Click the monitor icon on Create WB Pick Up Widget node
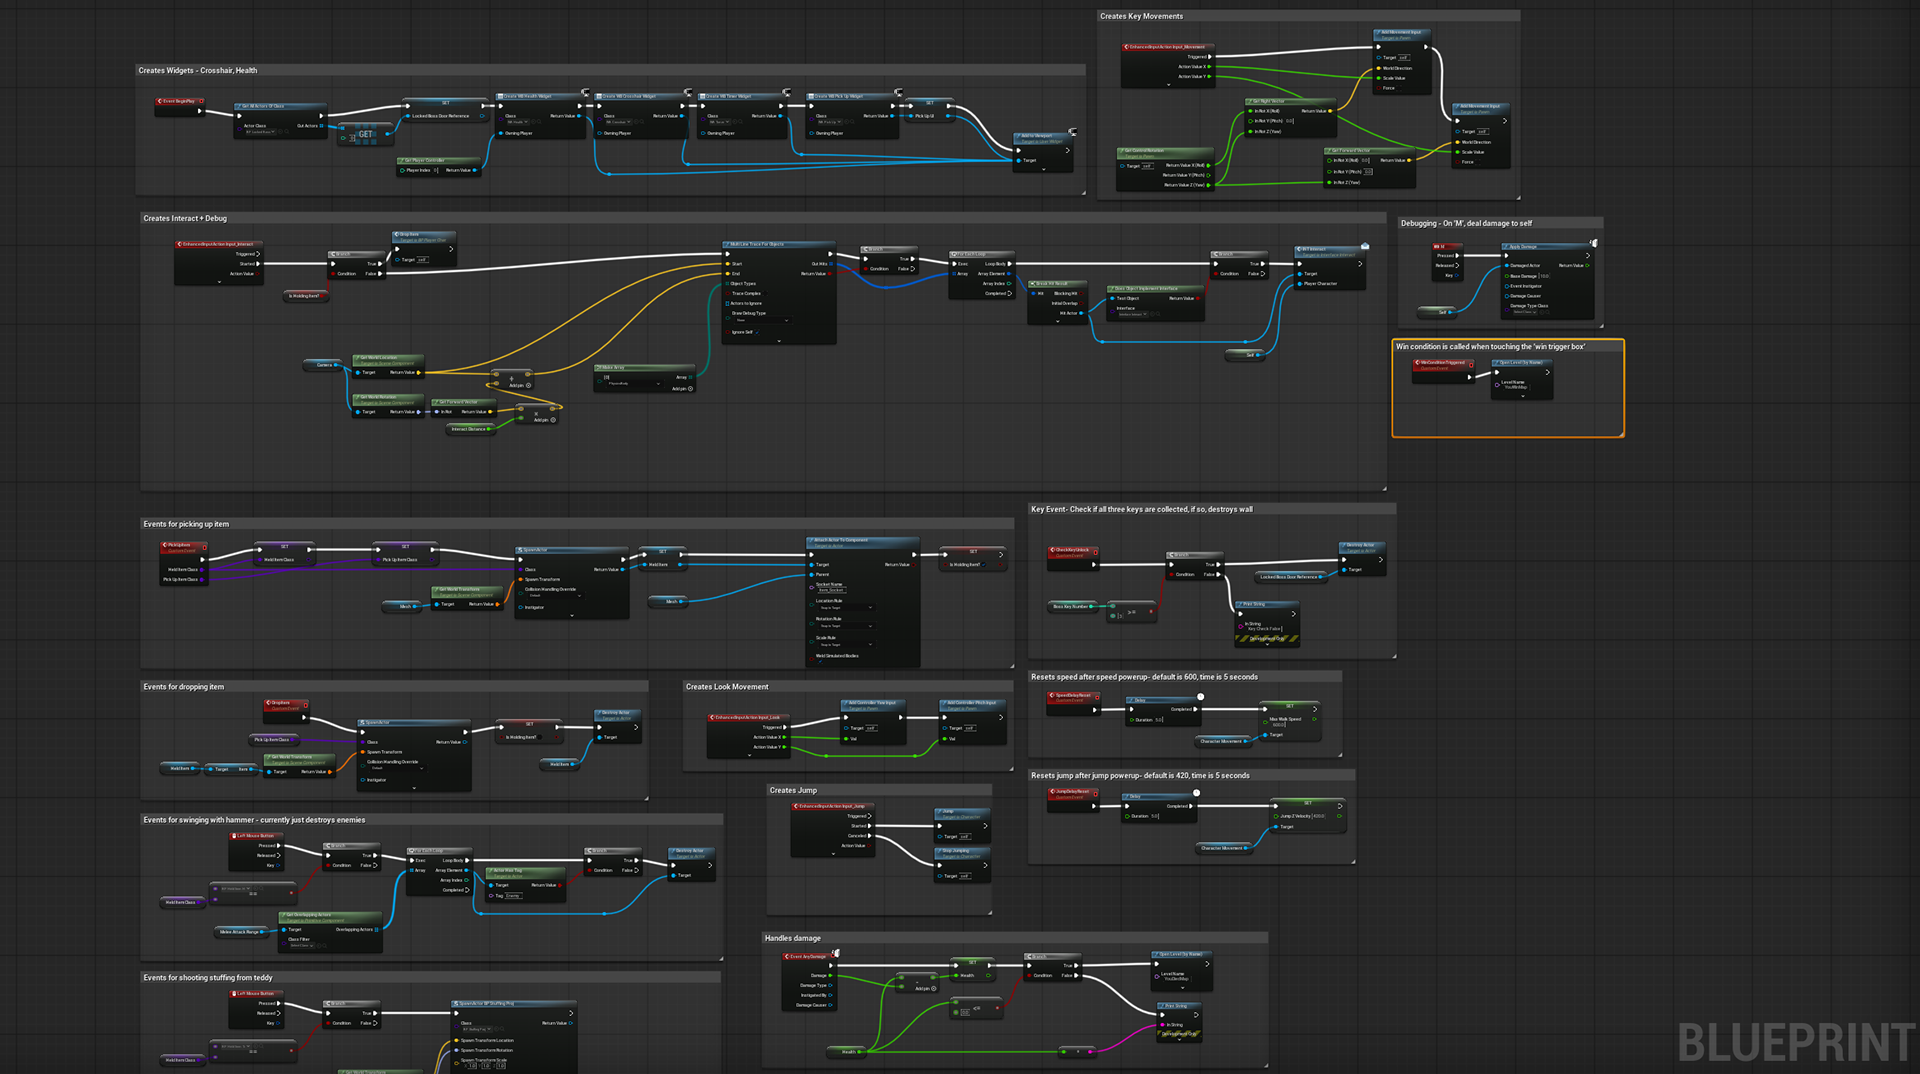 (x=898, y=92)
